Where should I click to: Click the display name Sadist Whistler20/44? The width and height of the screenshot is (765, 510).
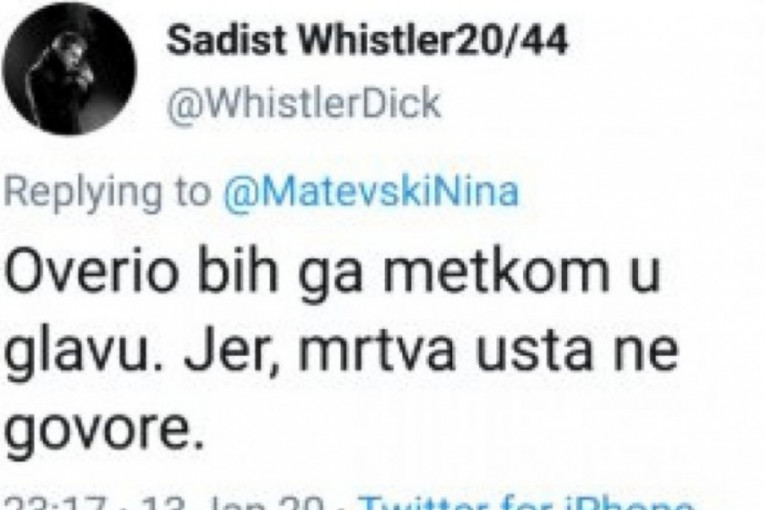[367, 40]
